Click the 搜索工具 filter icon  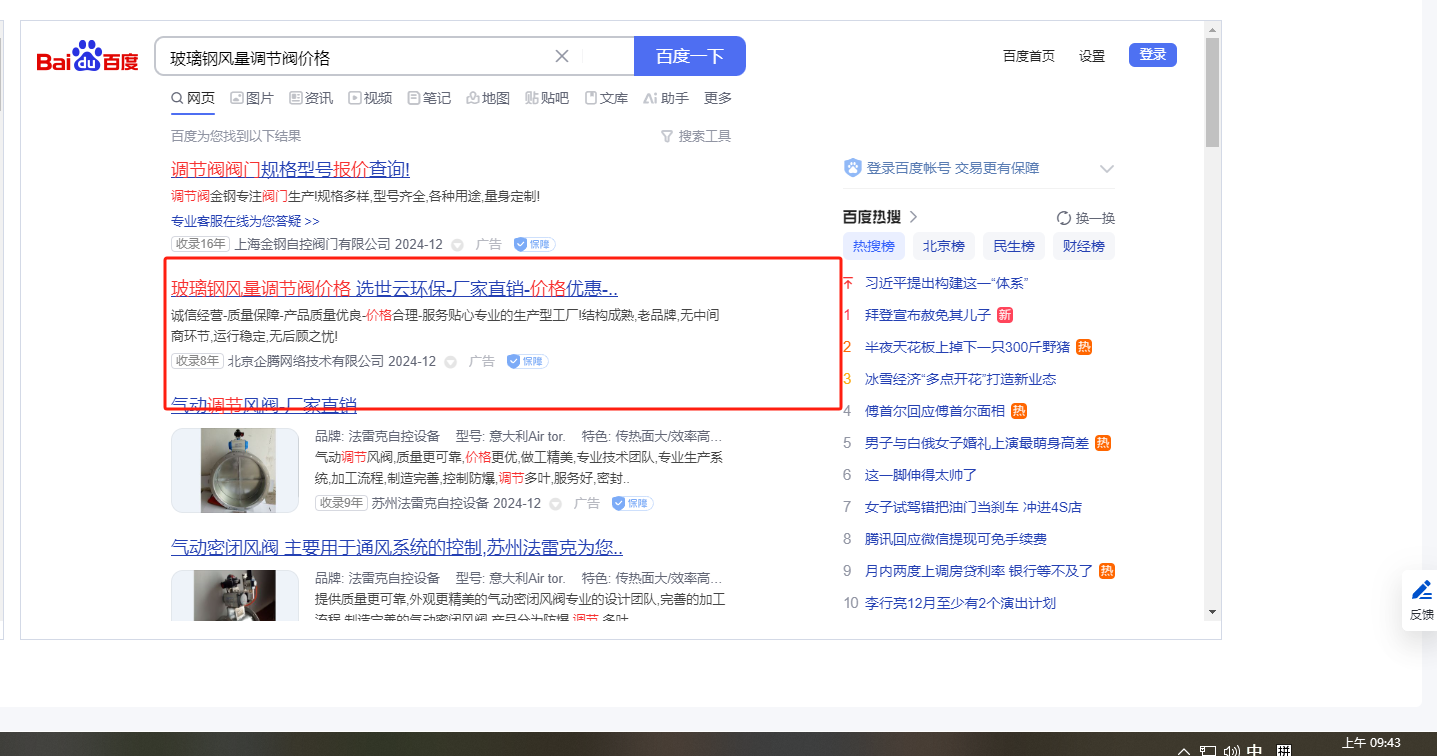click(x=667, y=136)
